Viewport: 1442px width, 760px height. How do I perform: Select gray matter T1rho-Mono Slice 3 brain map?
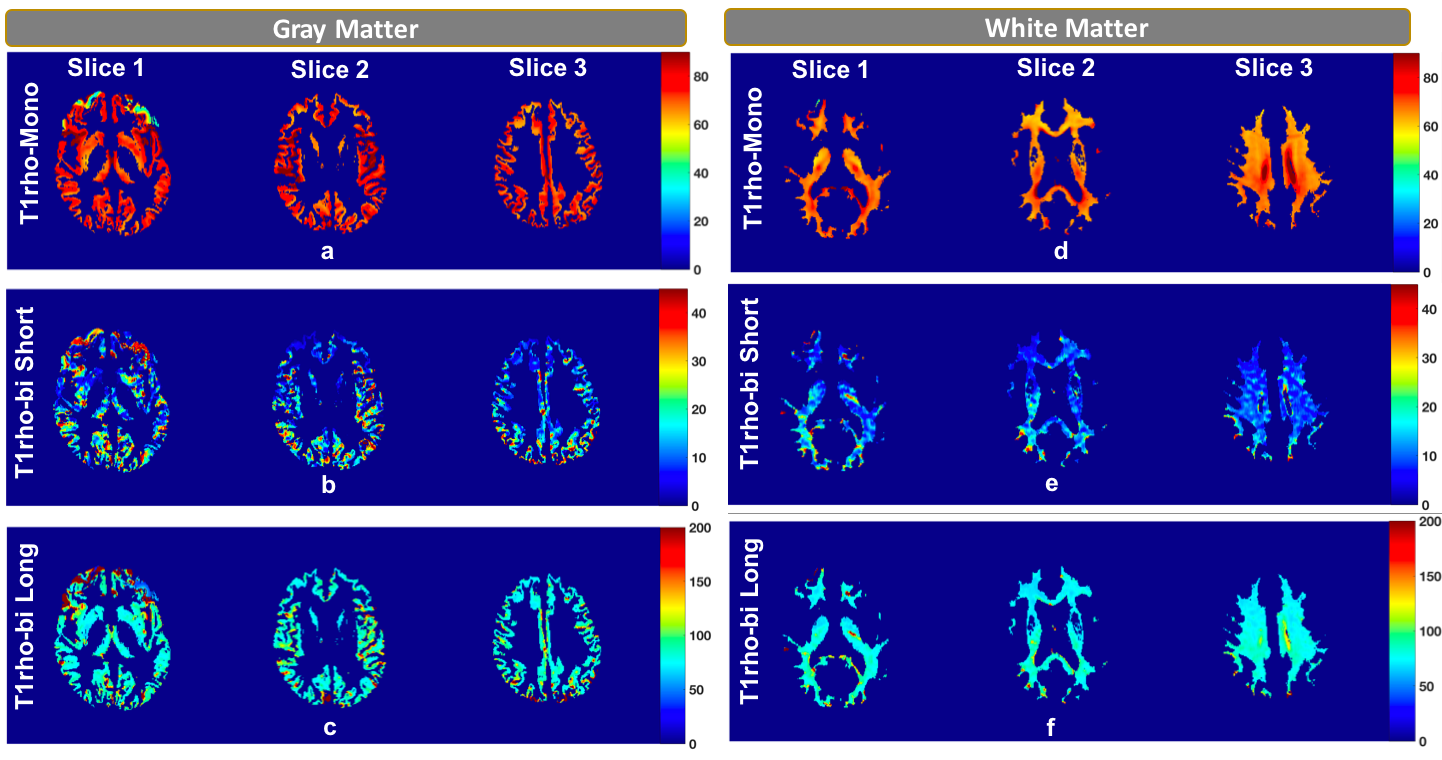[546, 156]
